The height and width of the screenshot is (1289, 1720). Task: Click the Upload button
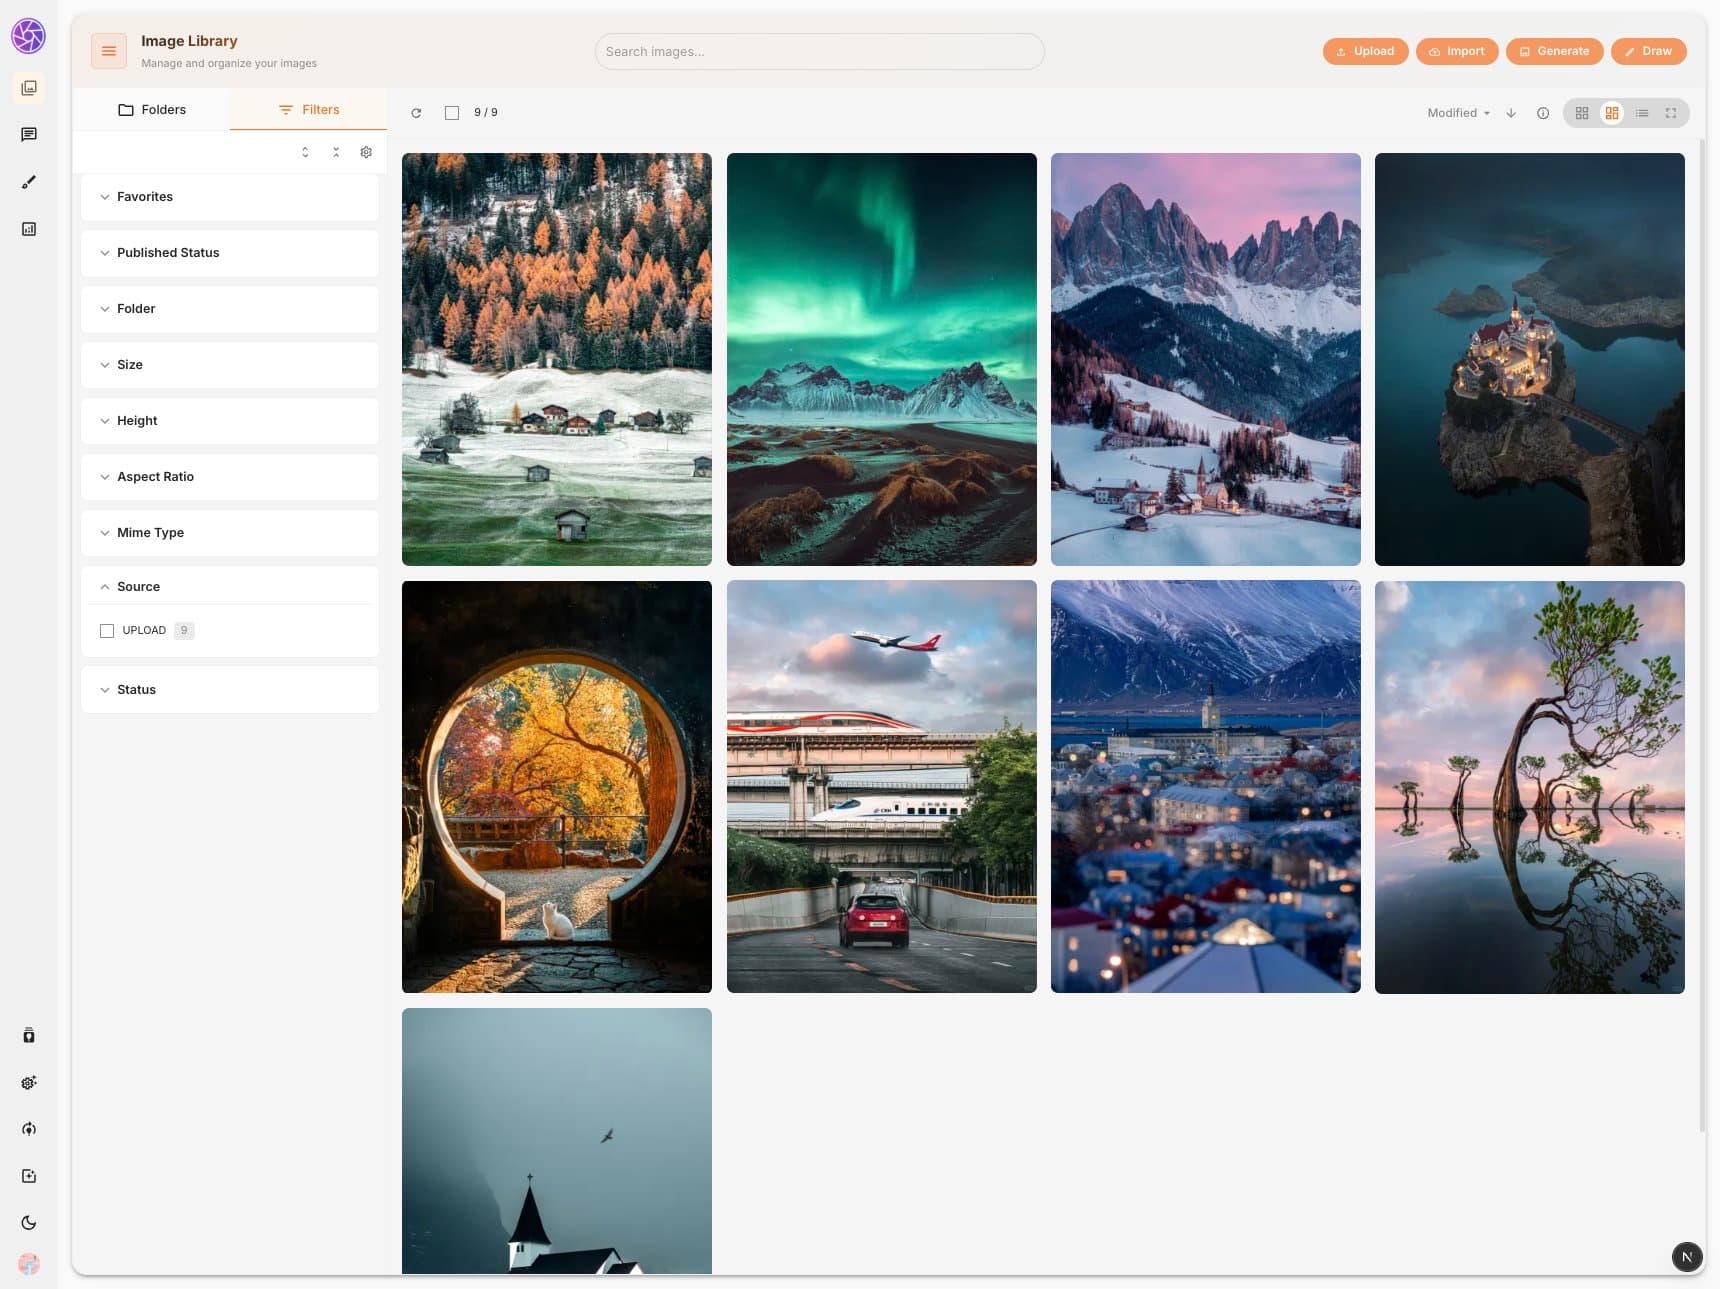1365,51
